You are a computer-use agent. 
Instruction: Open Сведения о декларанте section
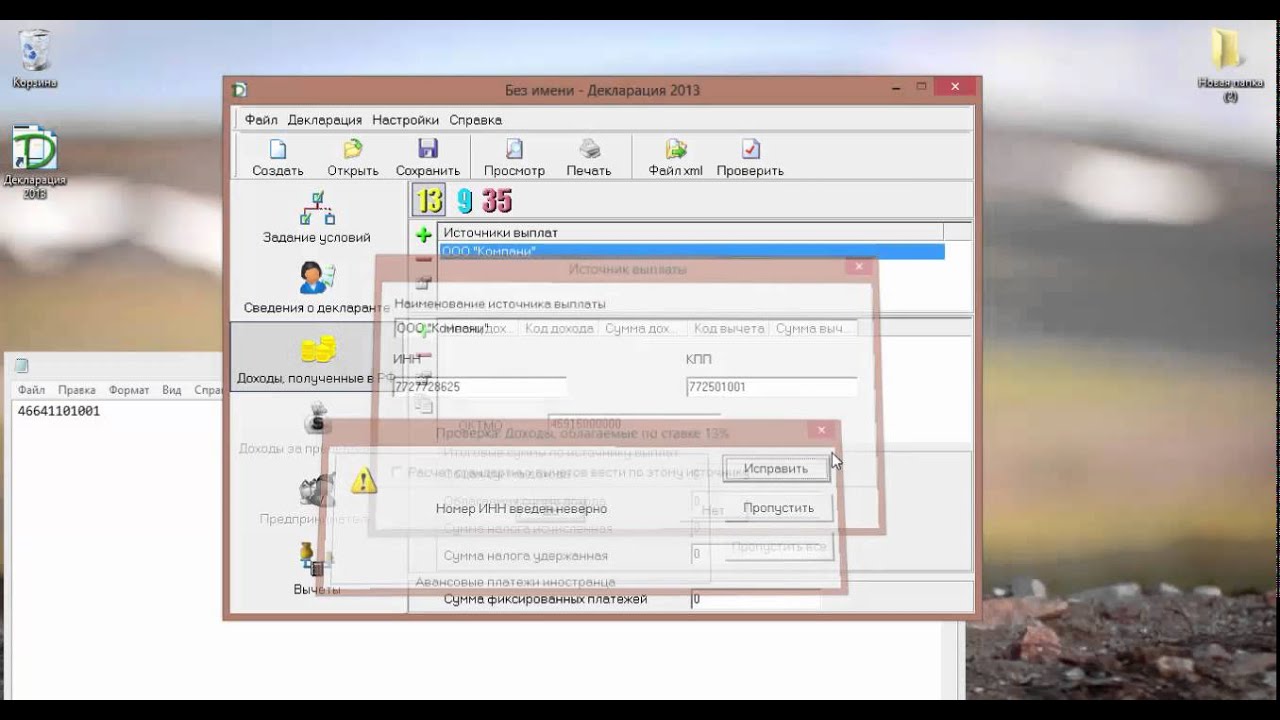pos(317,287)
